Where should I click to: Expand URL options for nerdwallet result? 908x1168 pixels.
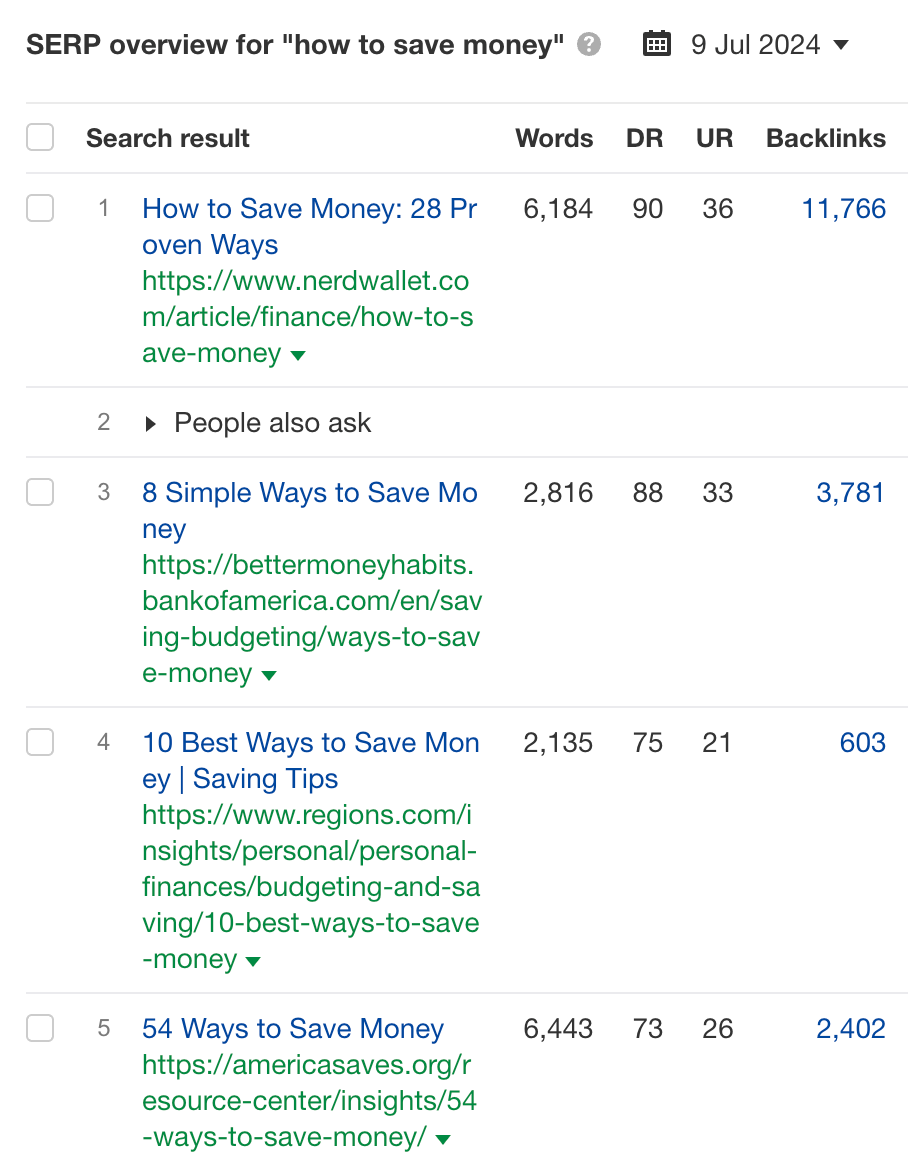[298, 355]
